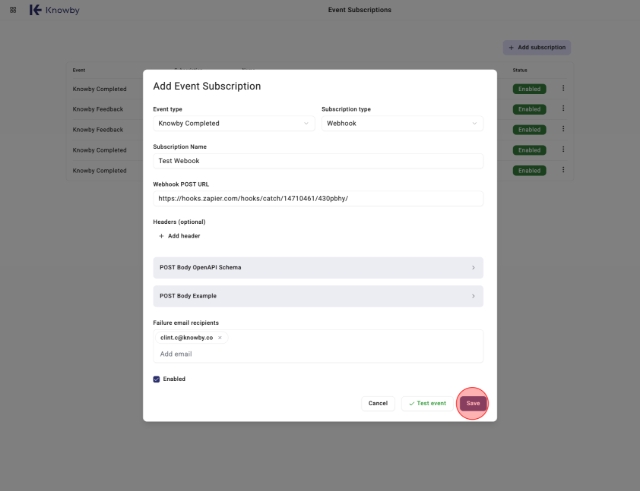This screenshot has height=491, width=640.
Task: Open the Event type dropdown
Action: pyautogui.click(x=234, y=123)
